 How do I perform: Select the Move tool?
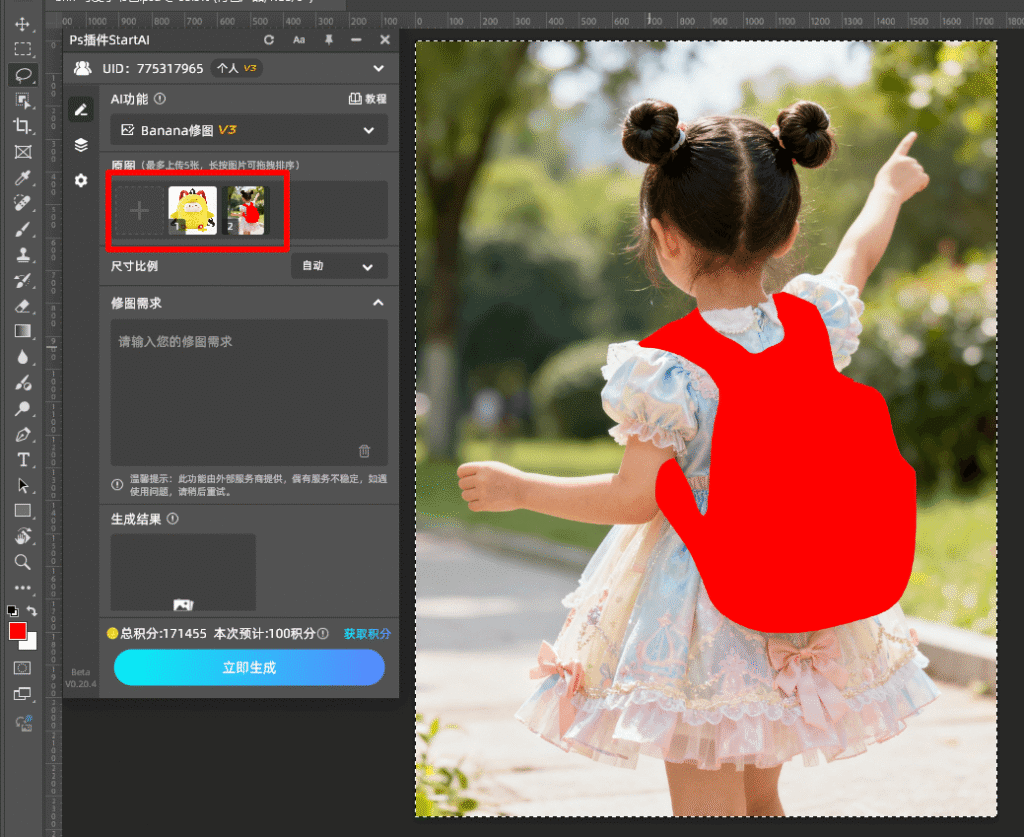[x=22, y=23]
